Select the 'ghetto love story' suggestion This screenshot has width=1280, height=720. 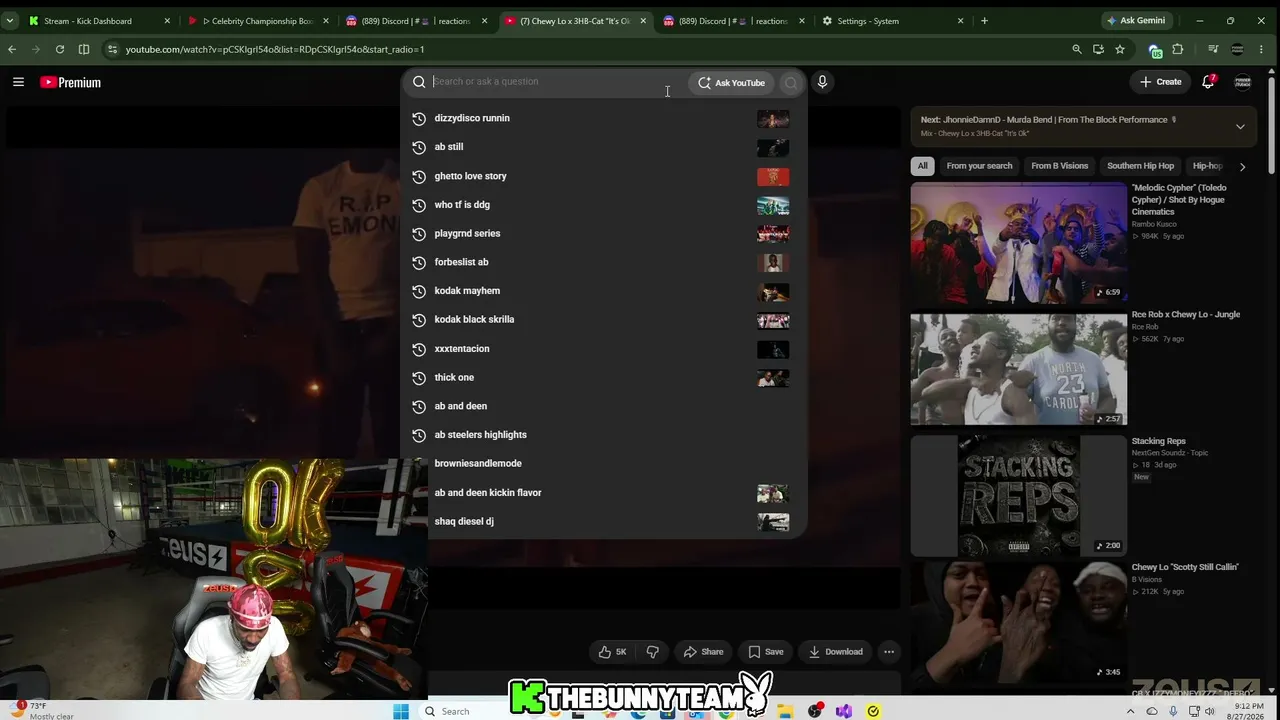coord(603,176)
